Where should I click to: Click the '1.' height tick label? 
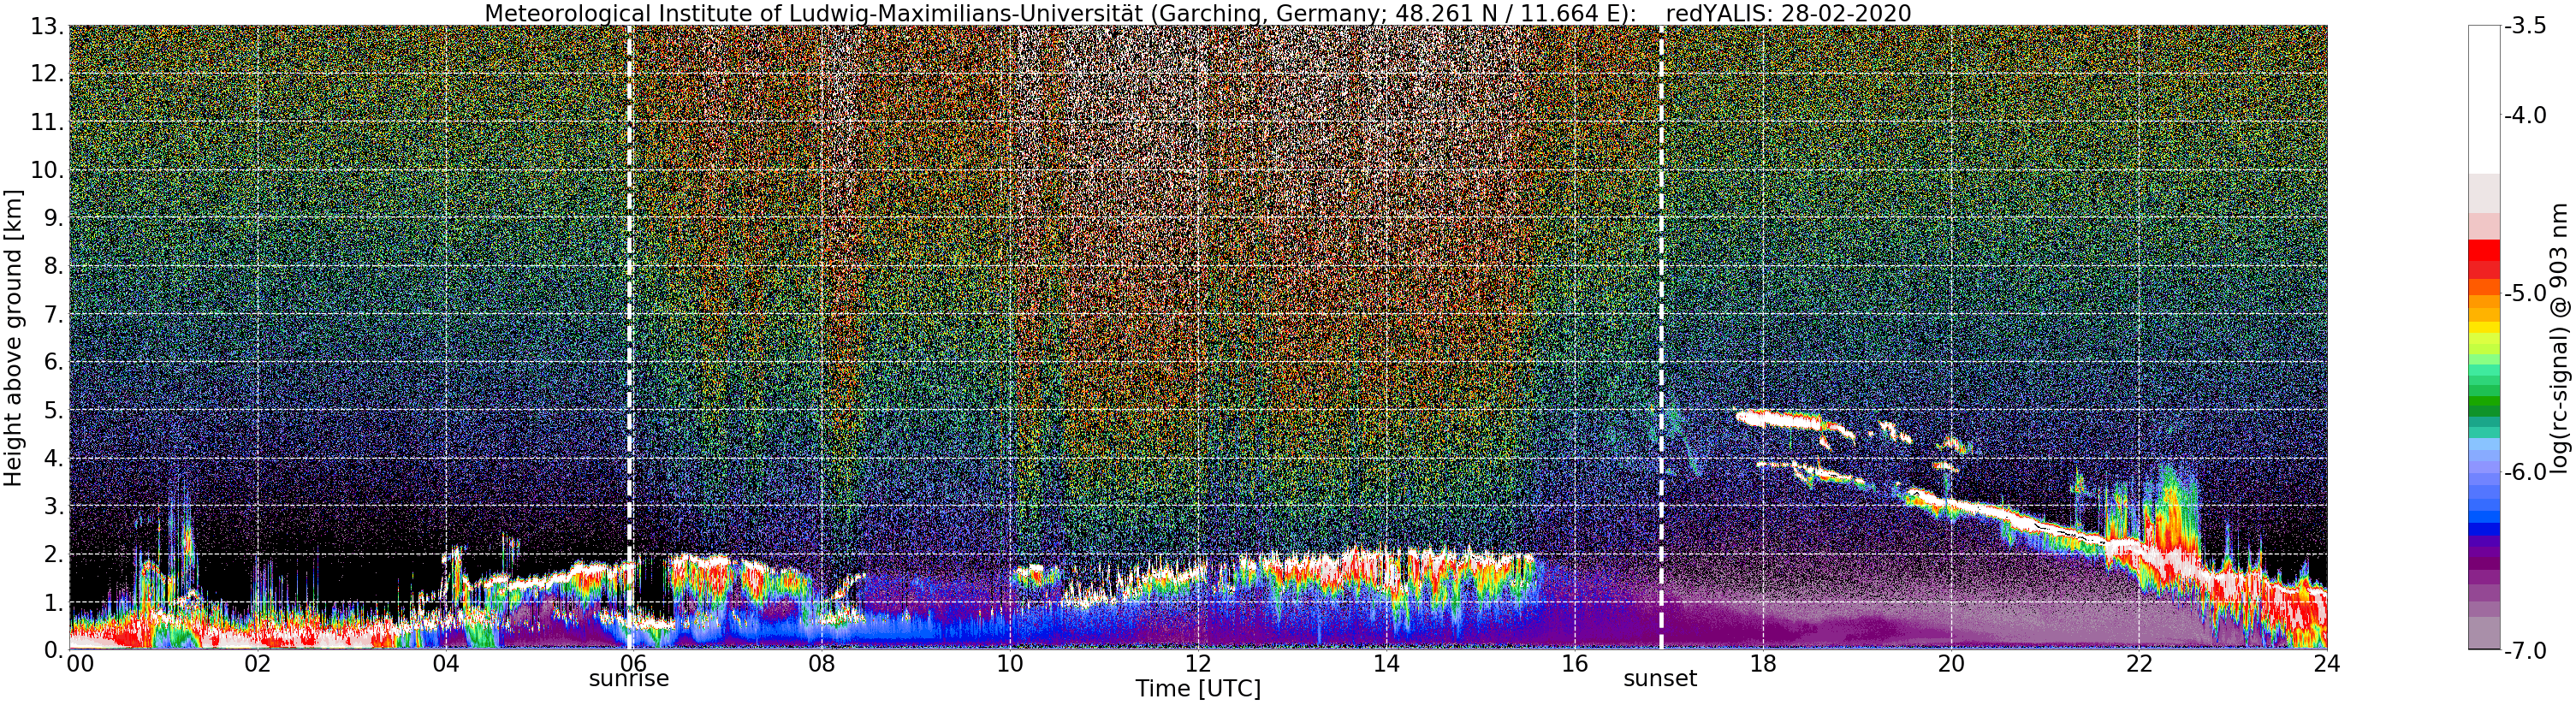click(53, 602)
